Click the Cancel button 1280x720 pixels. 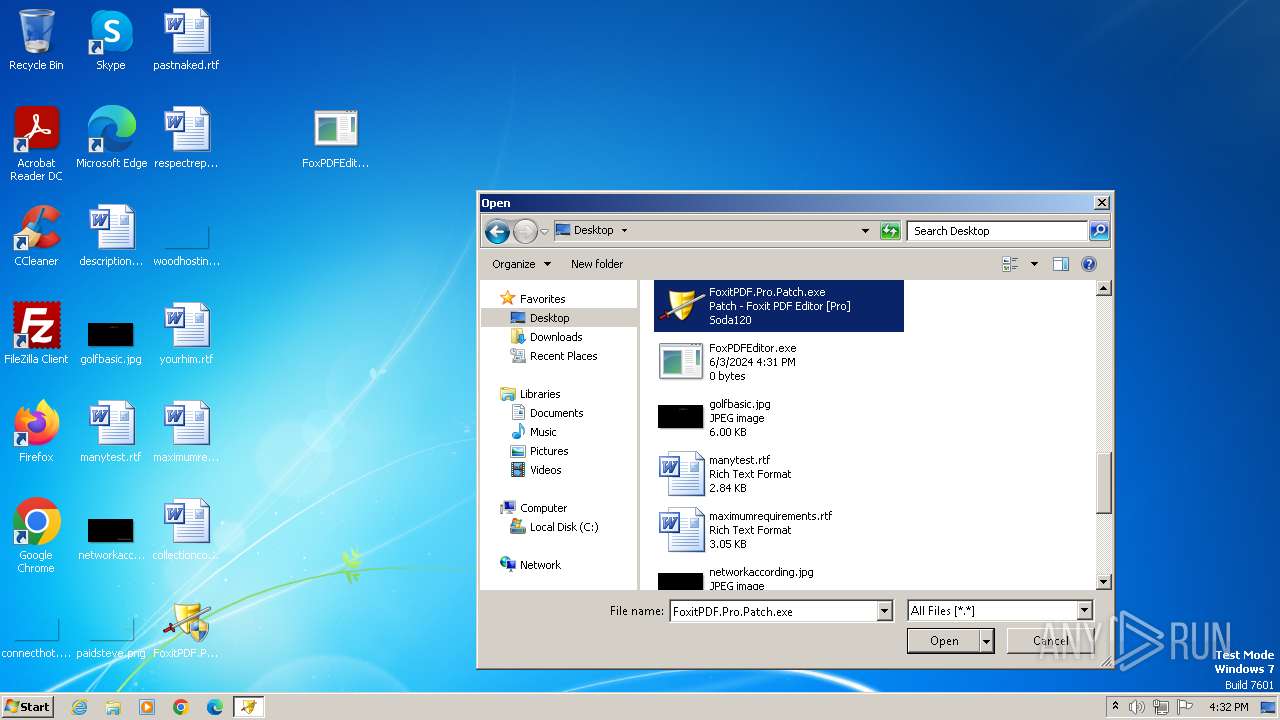tap(1050, 641)
